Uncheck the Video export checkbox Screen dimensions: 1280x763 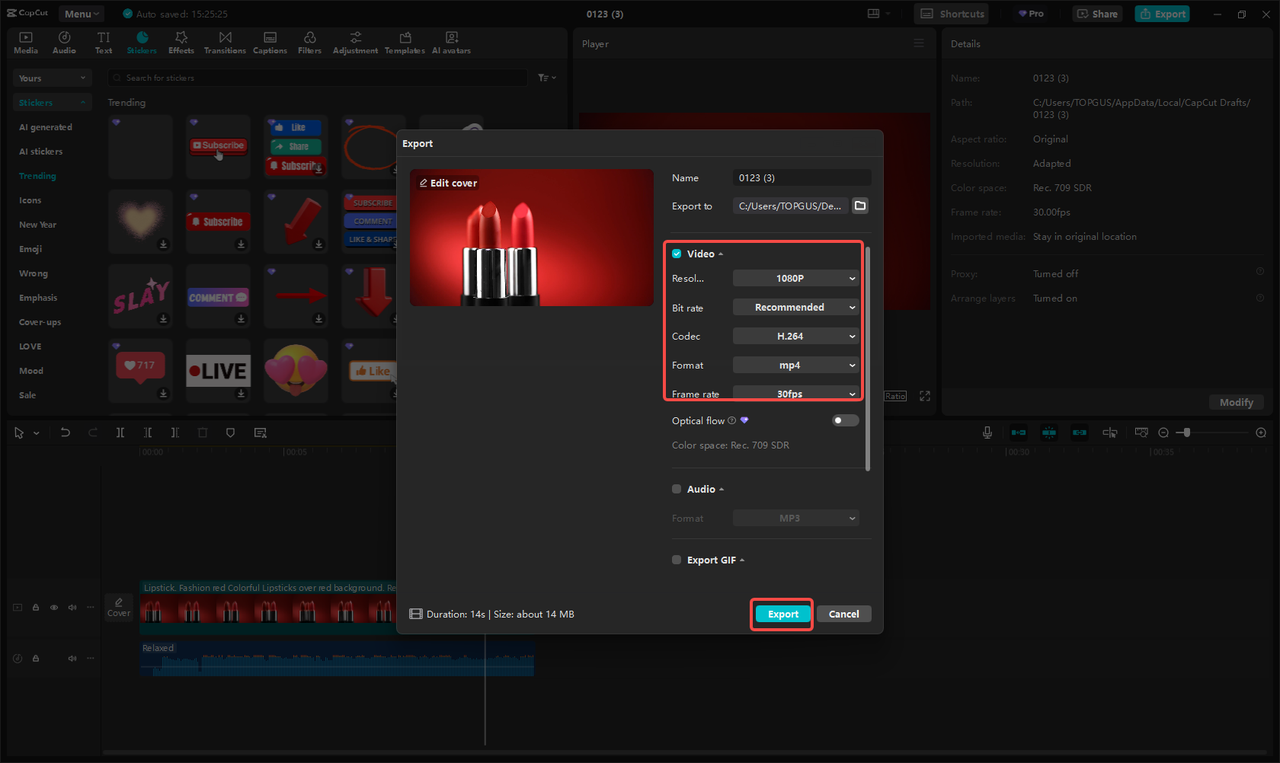[676, 253]
